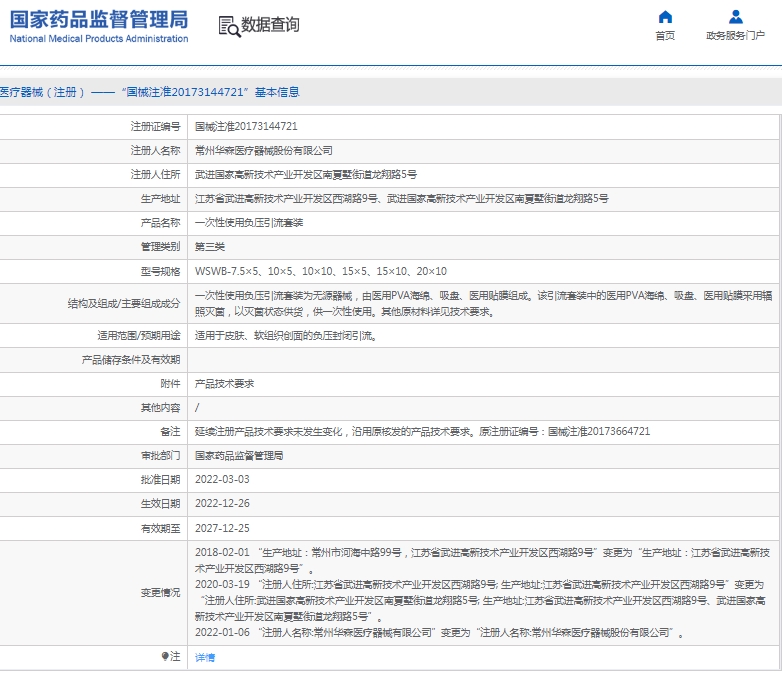The width and height of the screenshot is (782, 680).
Task: Click the 生效日期 label
Action: (160, 503)
